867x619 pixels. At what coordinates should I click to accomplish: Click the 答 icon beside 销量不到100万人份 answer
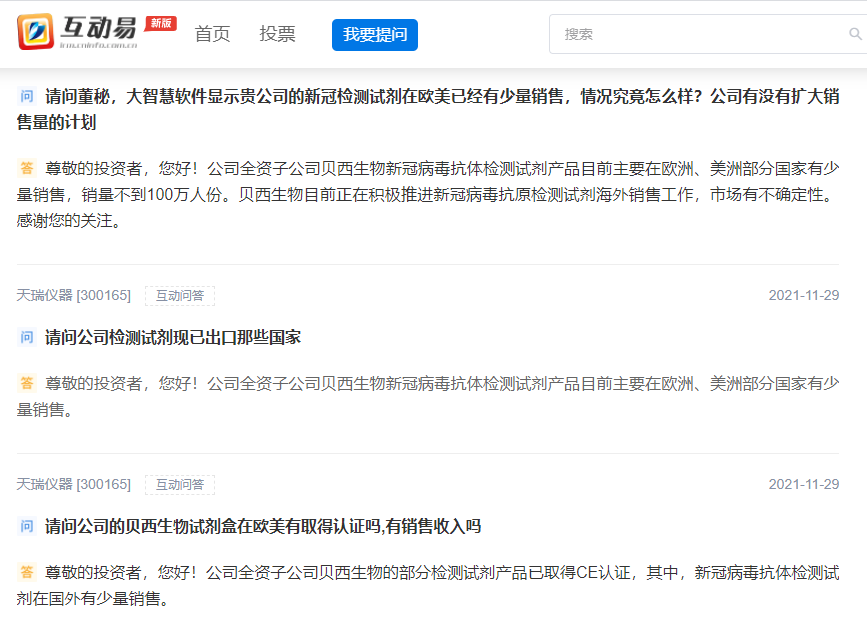coord(27,168)
